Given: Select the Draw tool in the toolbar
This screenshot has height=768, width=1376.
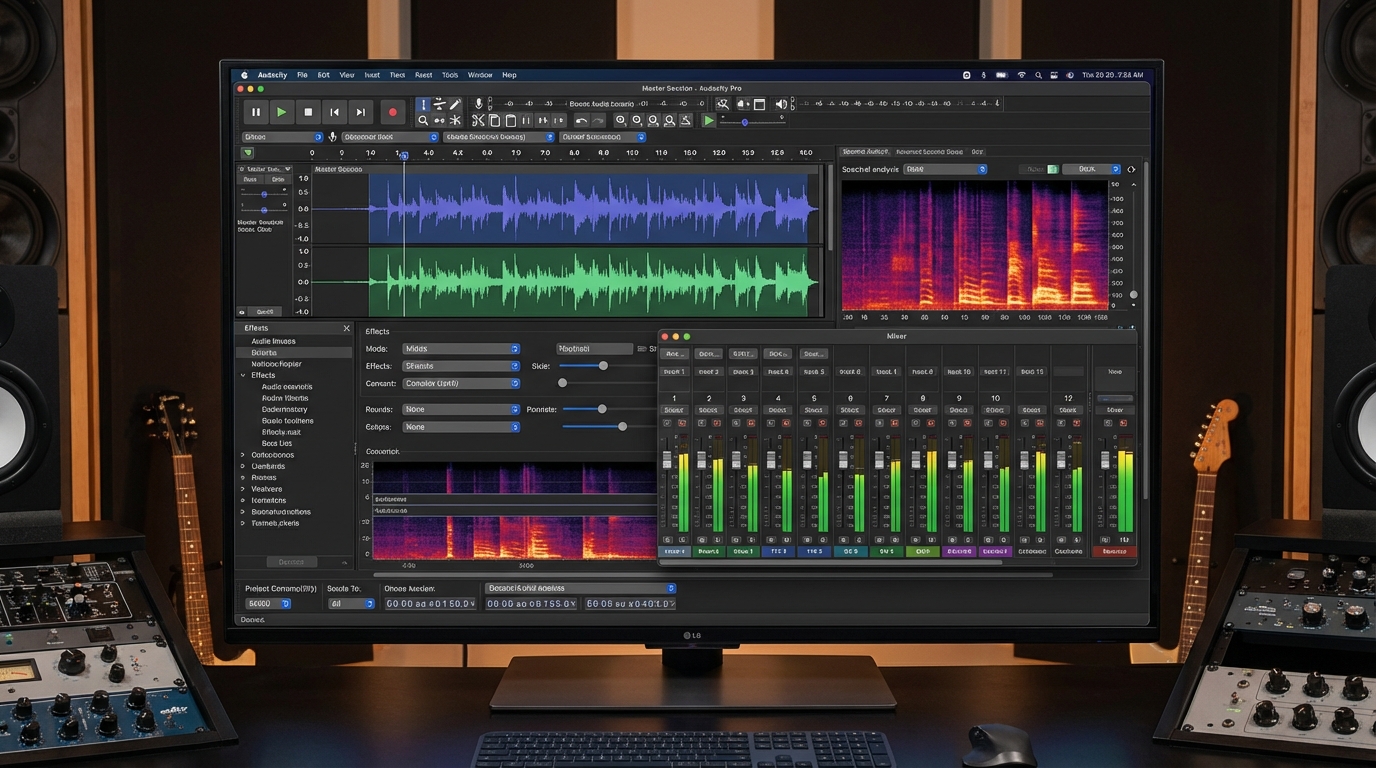Looking at the screenshot, I should pyautogui.click(x=454, y=103).
